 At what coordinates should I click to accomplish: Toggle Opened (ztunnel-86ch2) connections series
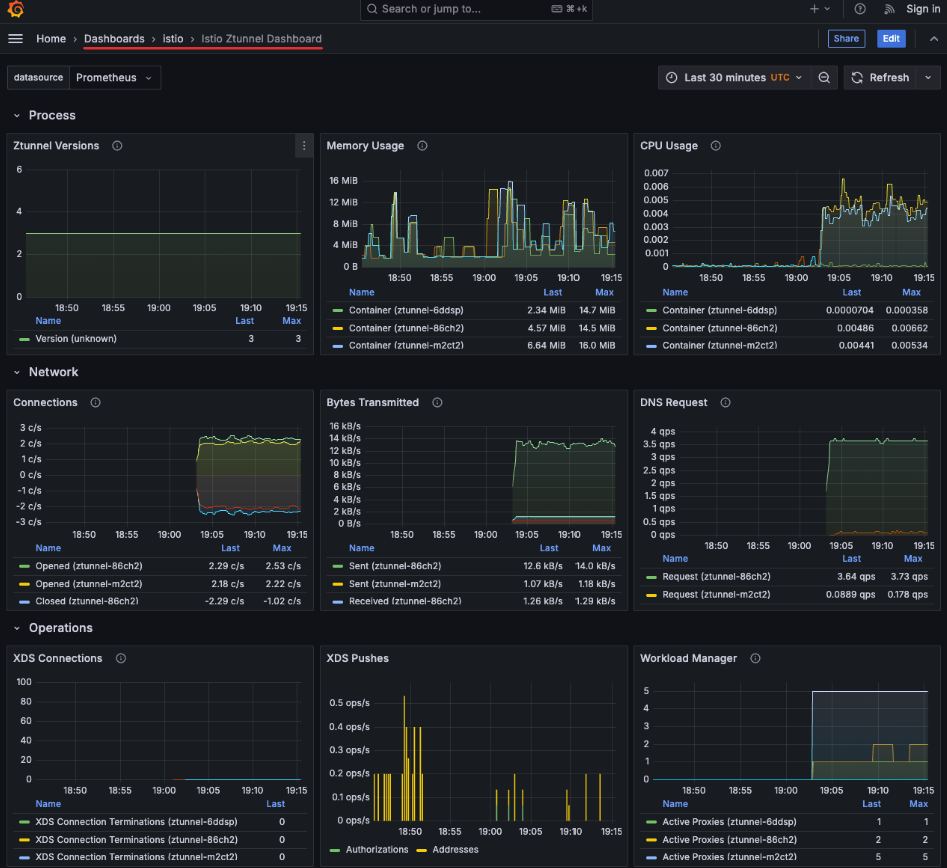click(x=89, y=567)
